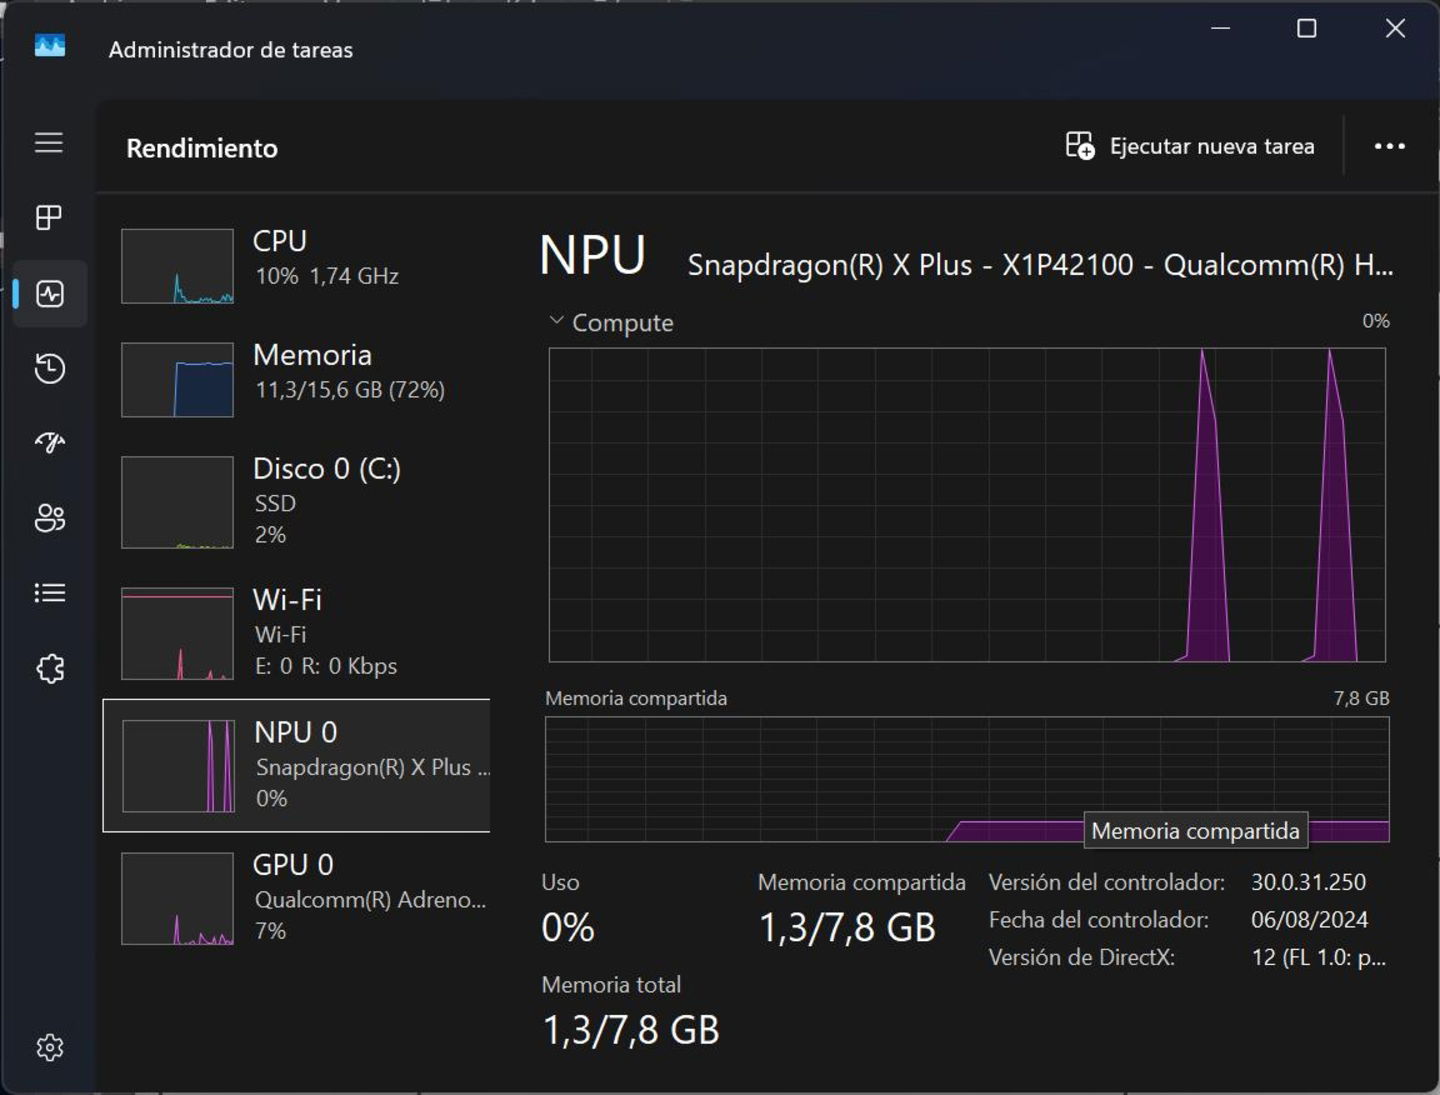Click the Uso 0% value
The image size is (1440, 1095).
[568, 928]
